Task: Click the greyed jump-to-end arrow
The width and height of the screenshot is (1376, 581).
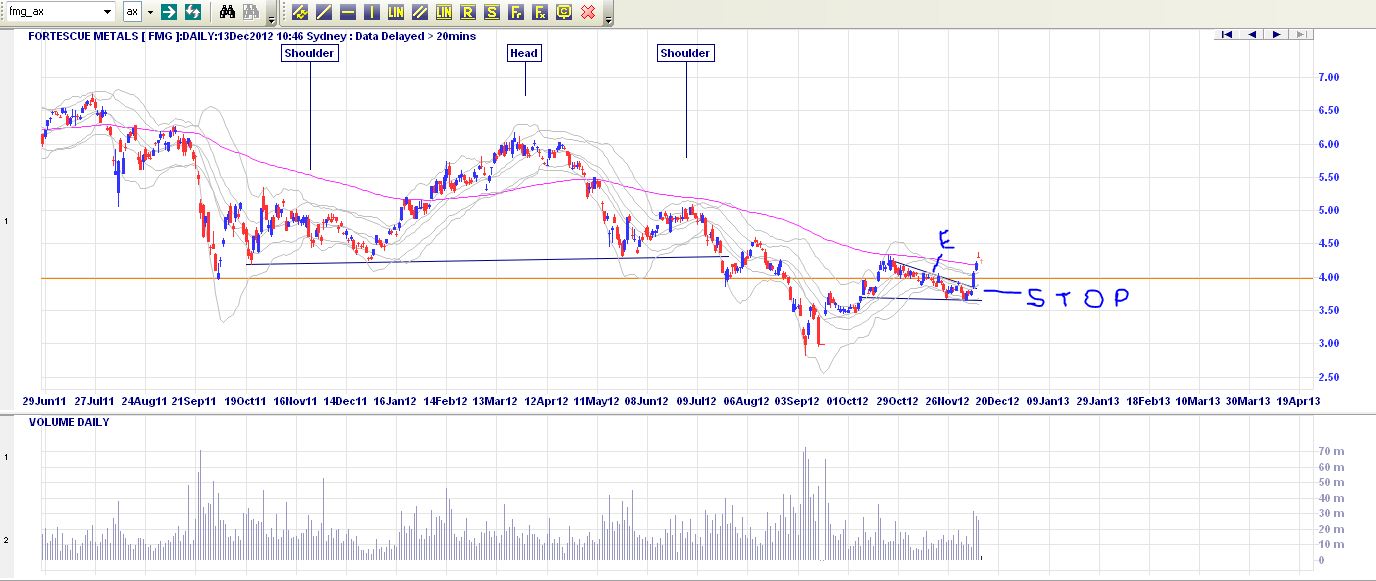Action: (x=1300, y=34)
